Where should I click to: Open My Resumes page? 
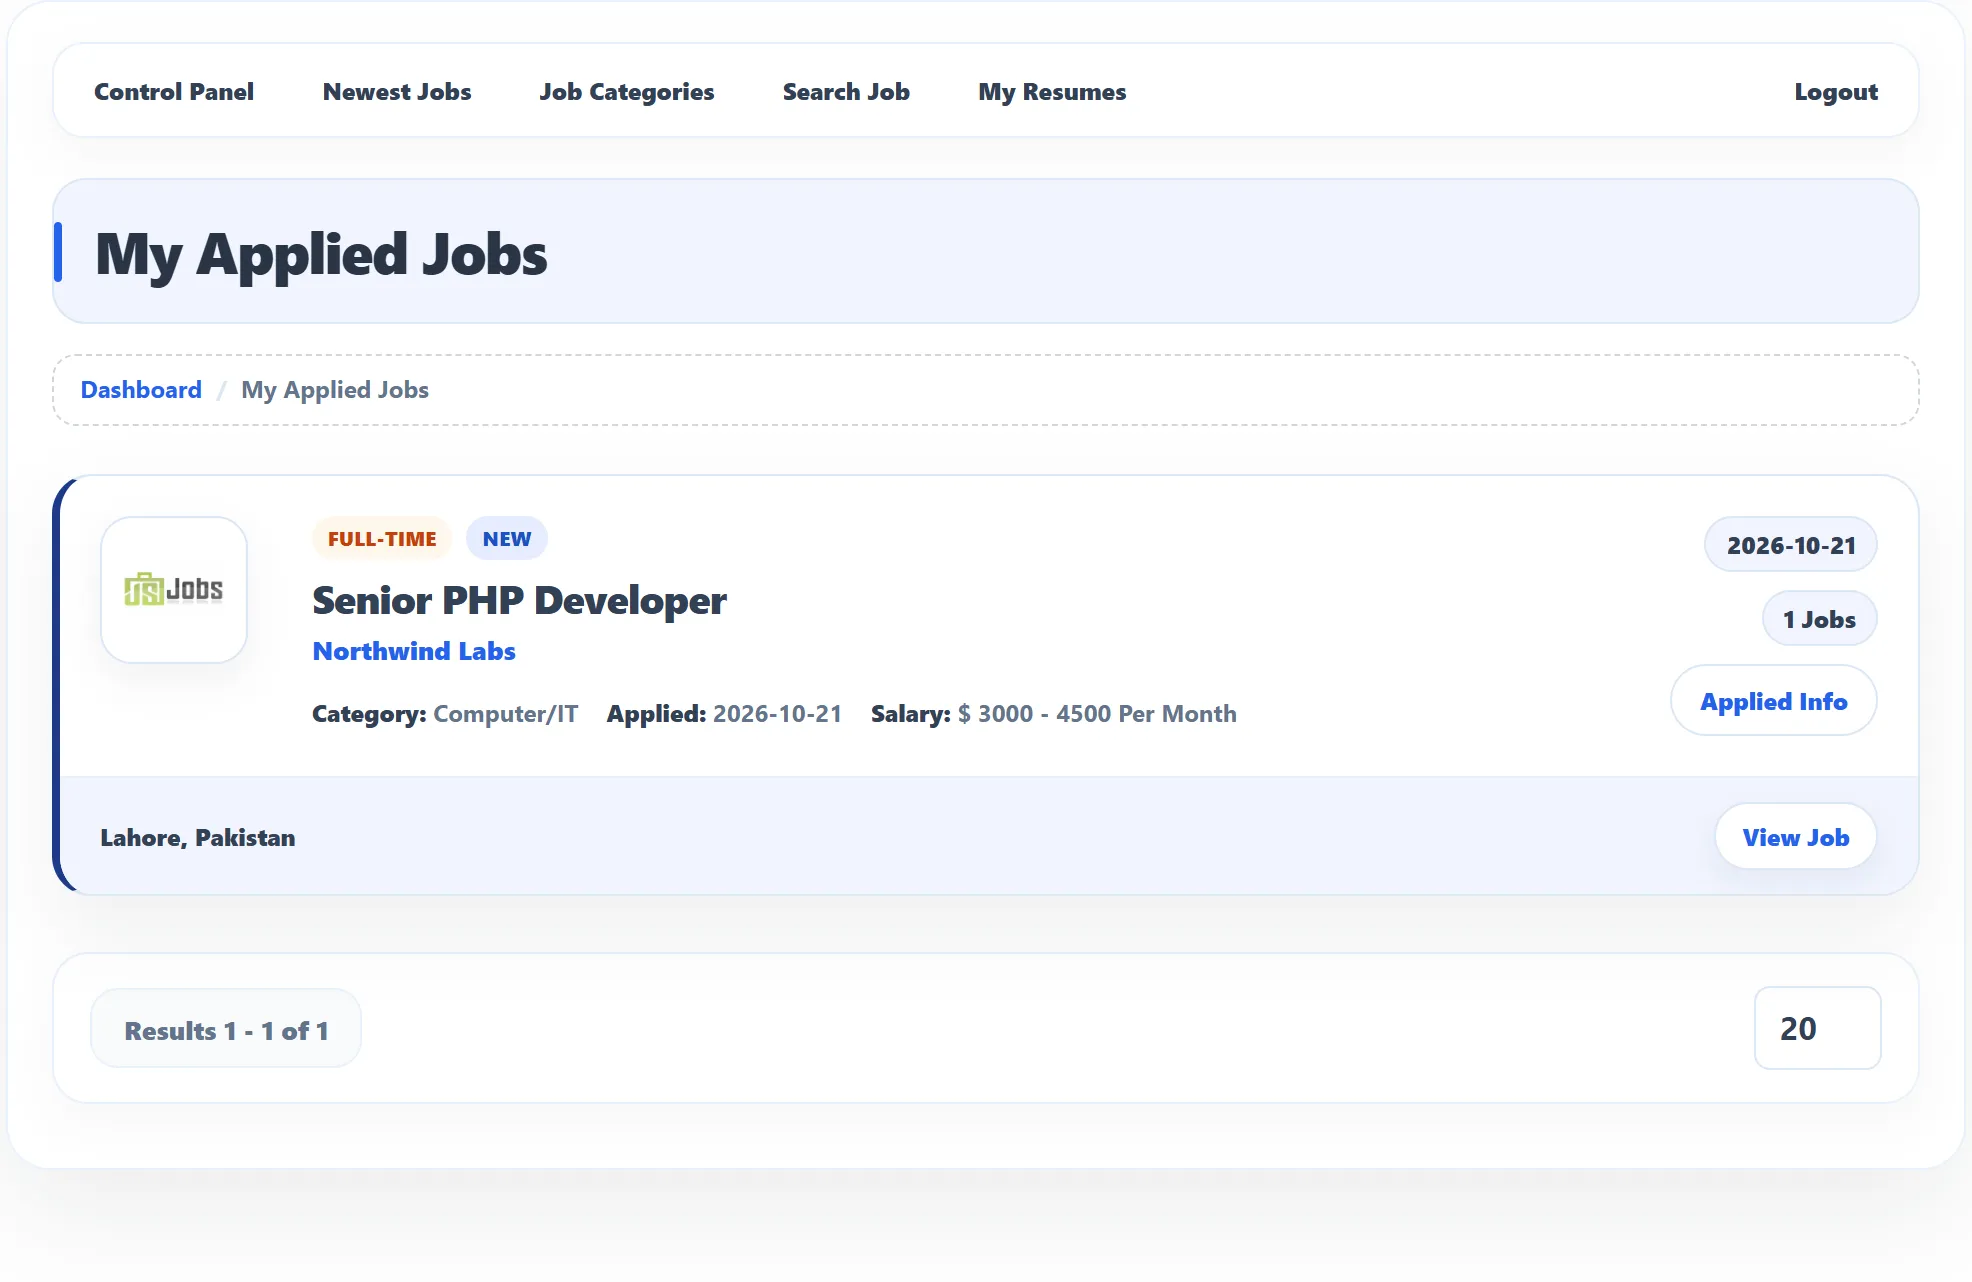click(1052, 92)
